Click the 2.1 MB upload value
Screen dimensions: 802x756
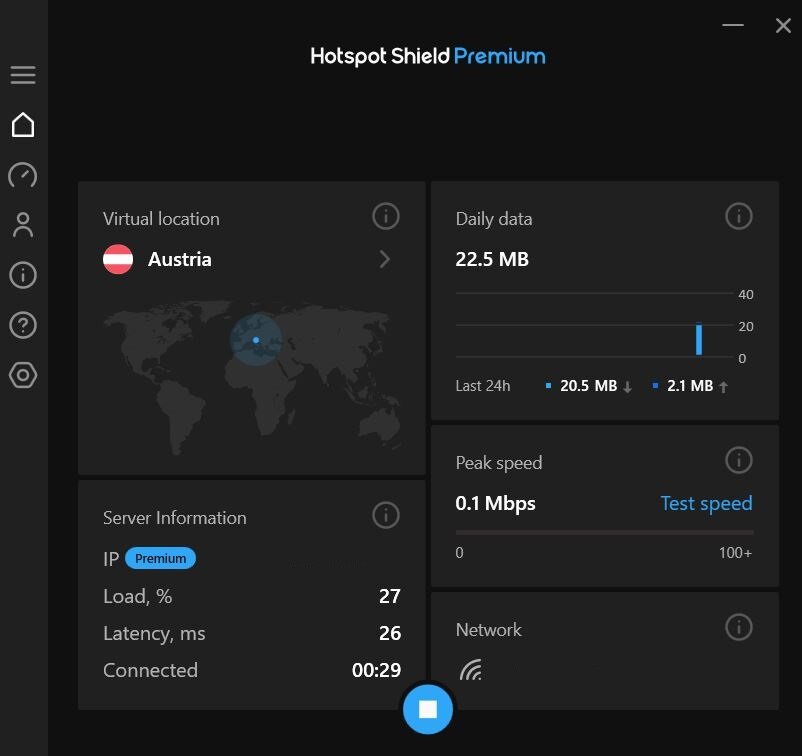(690, 386)
